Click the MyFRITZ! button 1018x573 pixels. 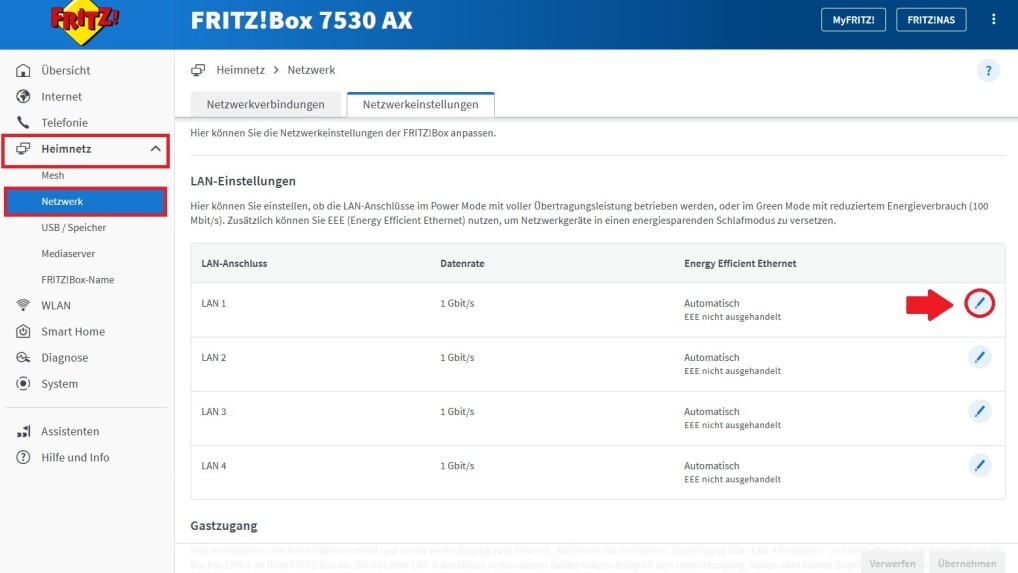[853, 19]
